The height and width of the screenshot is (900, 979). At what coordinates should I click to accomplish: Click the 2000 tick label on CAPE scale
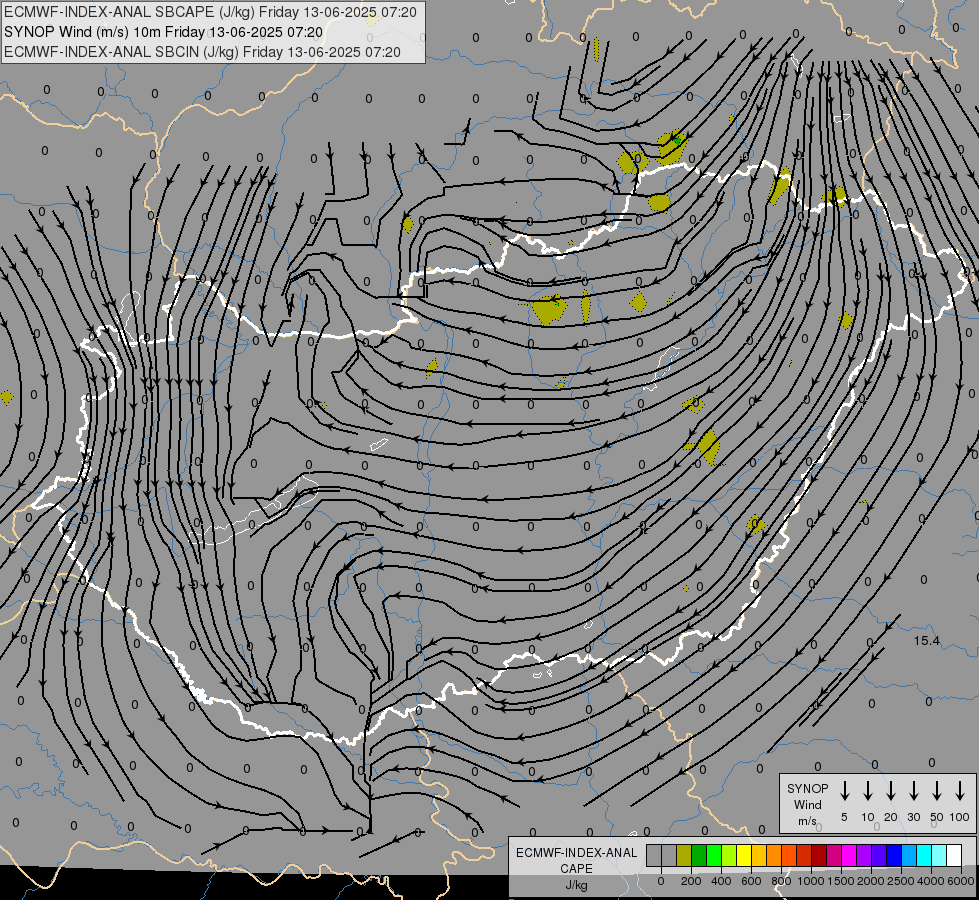(870, 881)
